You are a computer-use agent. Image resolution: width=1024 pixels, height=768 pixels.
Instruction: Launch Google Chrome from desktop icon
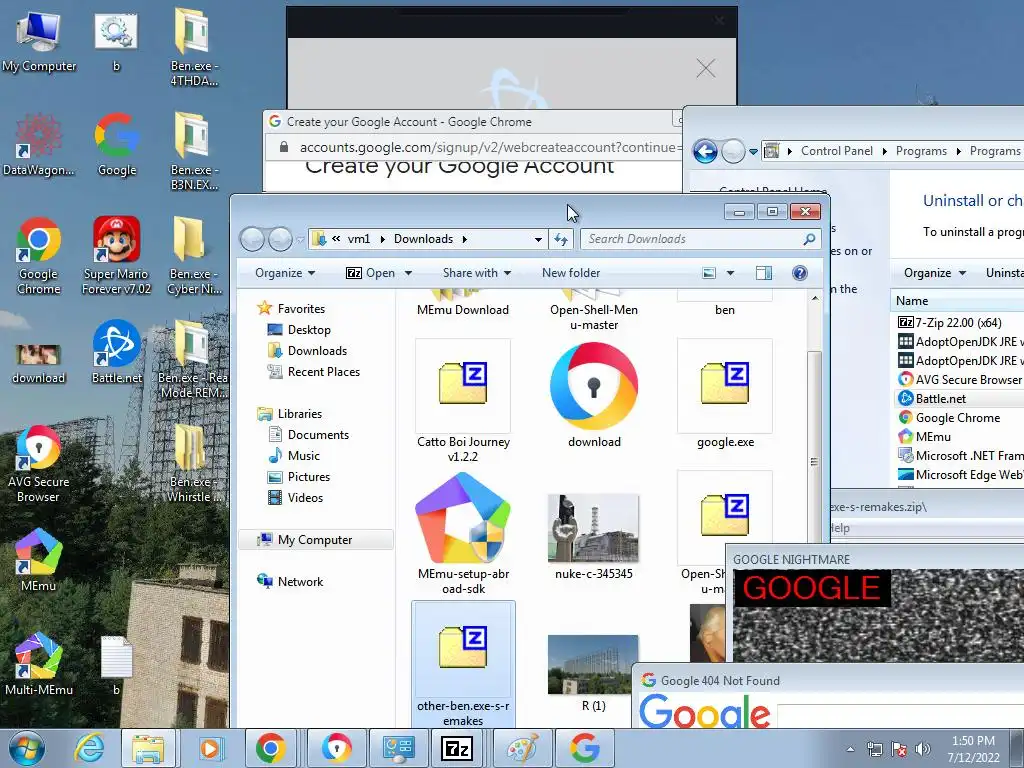[x=39, y=255]
